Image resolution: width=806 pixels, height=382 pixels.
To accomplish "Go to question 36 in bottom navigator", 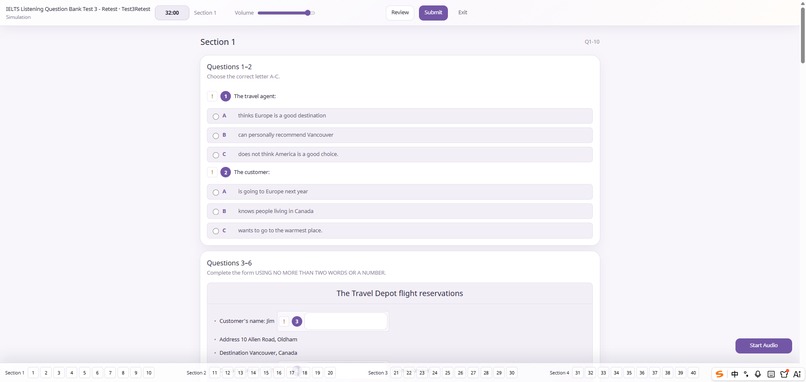I will (x=642, y=373).
